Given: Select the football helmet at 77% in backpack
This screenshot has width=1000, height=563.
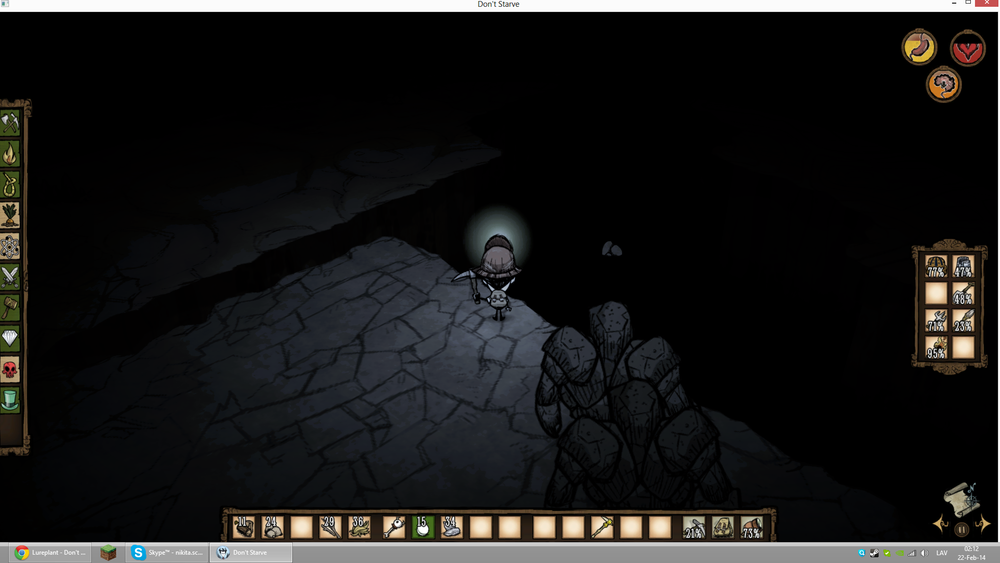Looking at the screenshot, I should coord(936,266).
